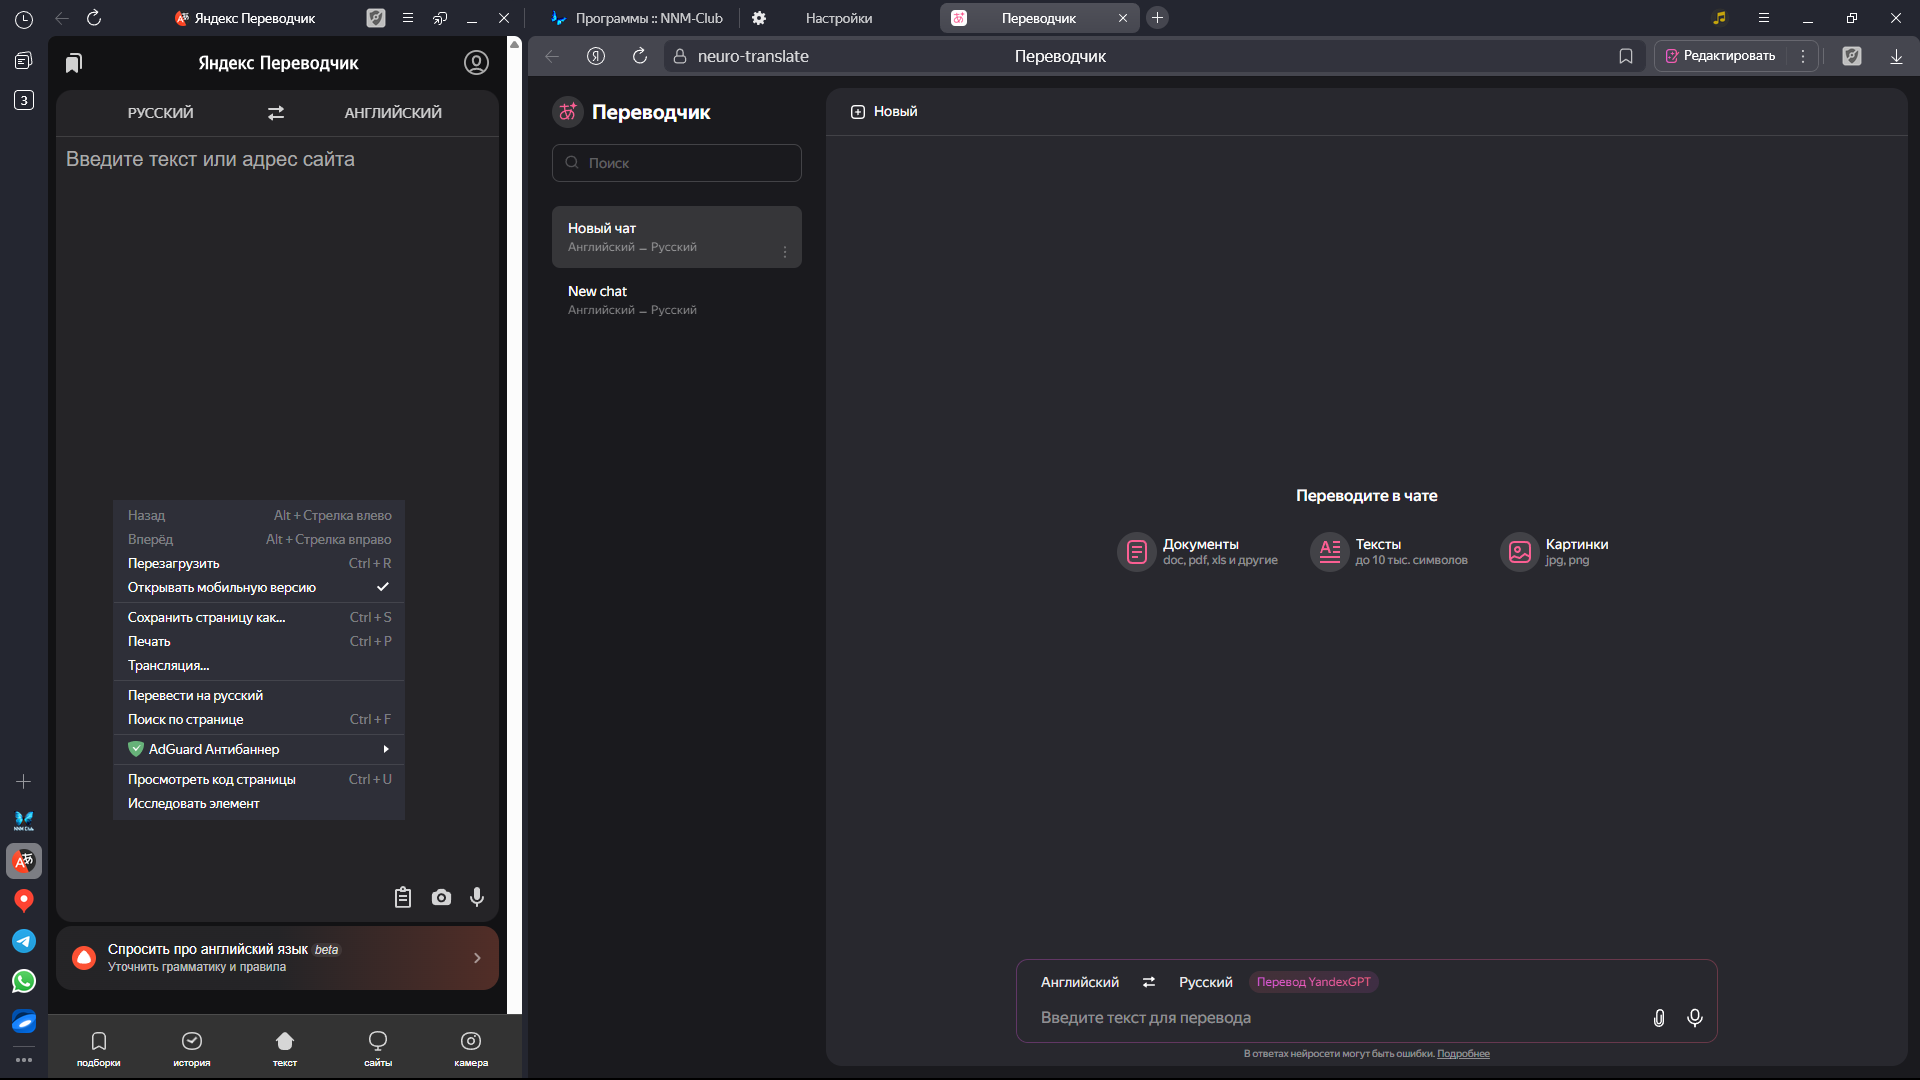The height and width of the screenshot is (1080, 1920).
Task: Choose 'Просмотреть код страницы' entry
Action: [x=259, y=780]
